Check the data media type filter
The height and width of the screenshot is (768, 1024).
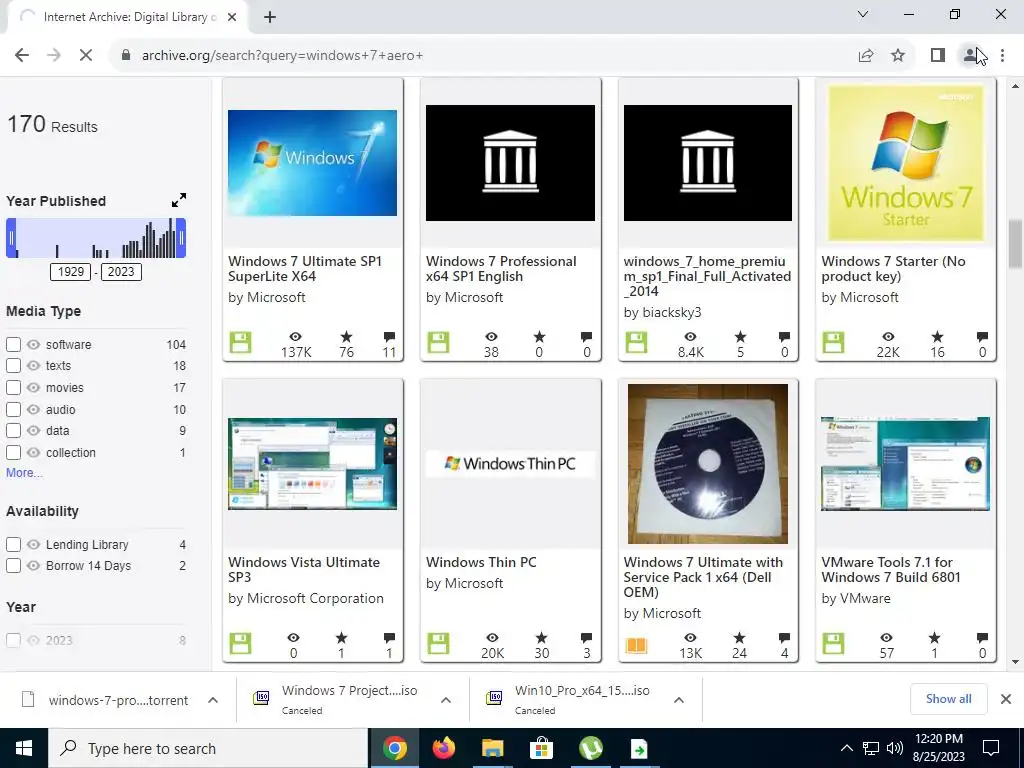click(x=13, y=431)
